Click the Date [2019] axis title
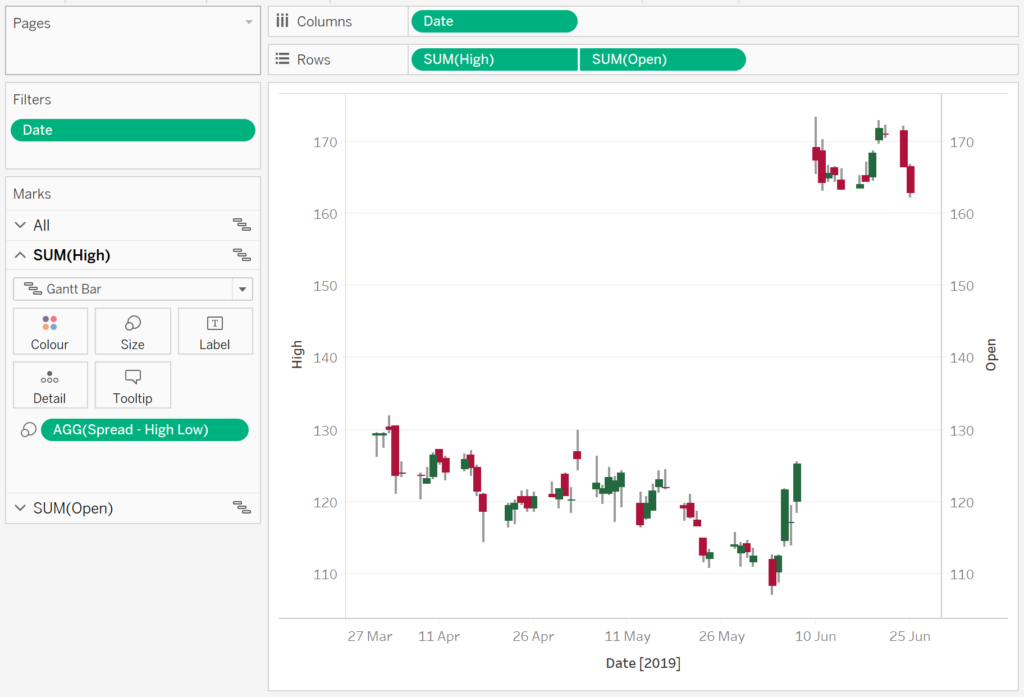Viewport: 1024px width, 697px height. pyautogui.click(x=643, y=663)
